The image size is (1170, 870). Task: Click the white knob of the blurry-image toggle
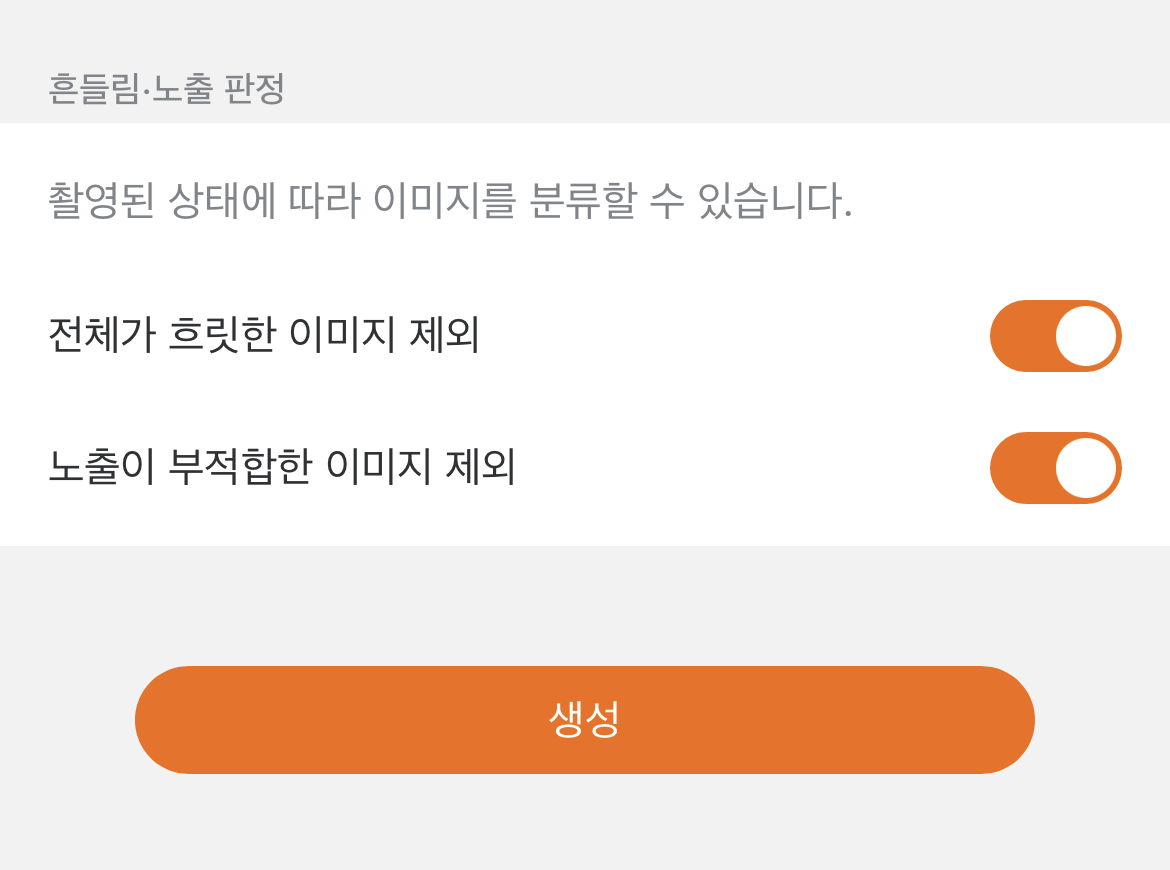click(x=1086, y=336)
